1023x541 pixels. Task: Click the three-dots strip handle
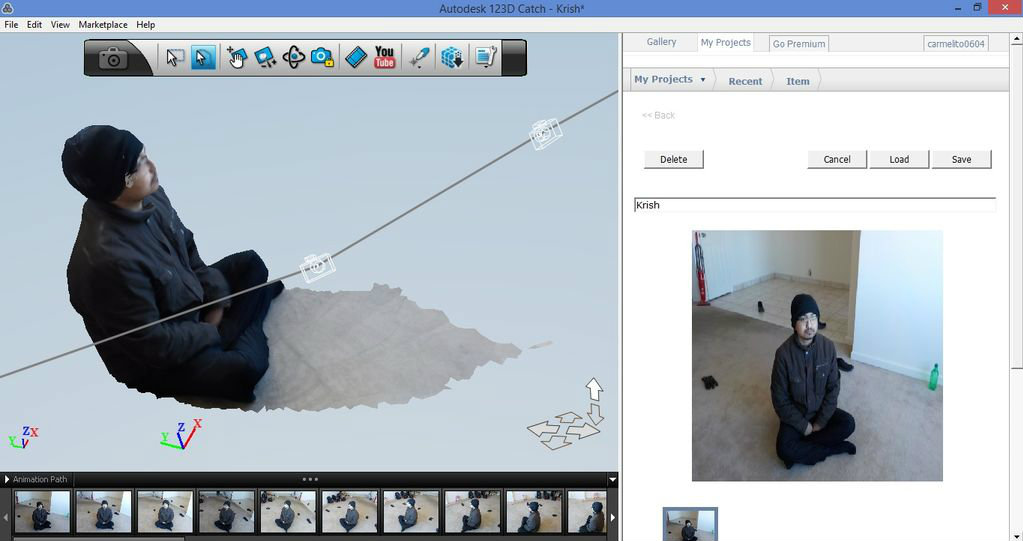(x=310, y=479)
